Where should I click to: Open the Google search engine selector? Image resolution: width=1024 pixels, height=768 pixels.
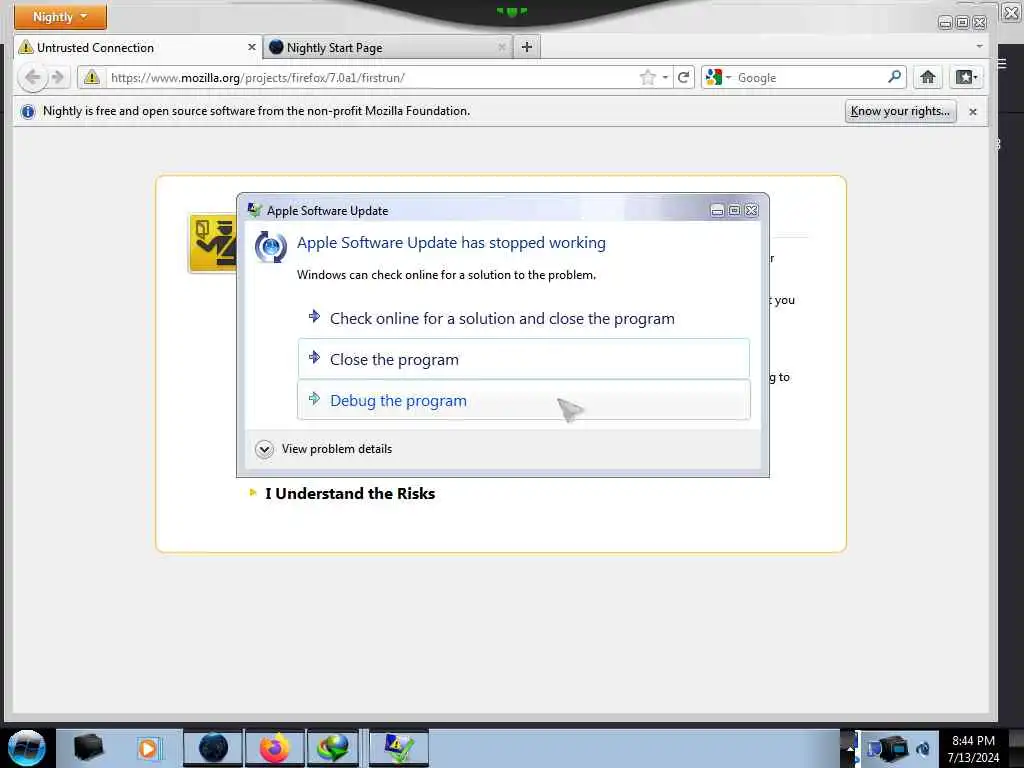(718, 78)
